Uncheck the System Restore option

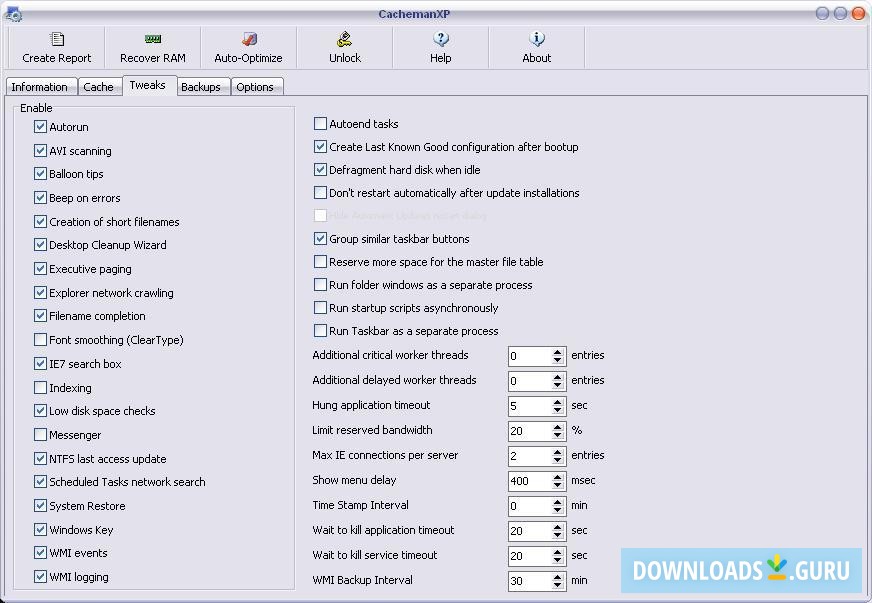(40, 506)
